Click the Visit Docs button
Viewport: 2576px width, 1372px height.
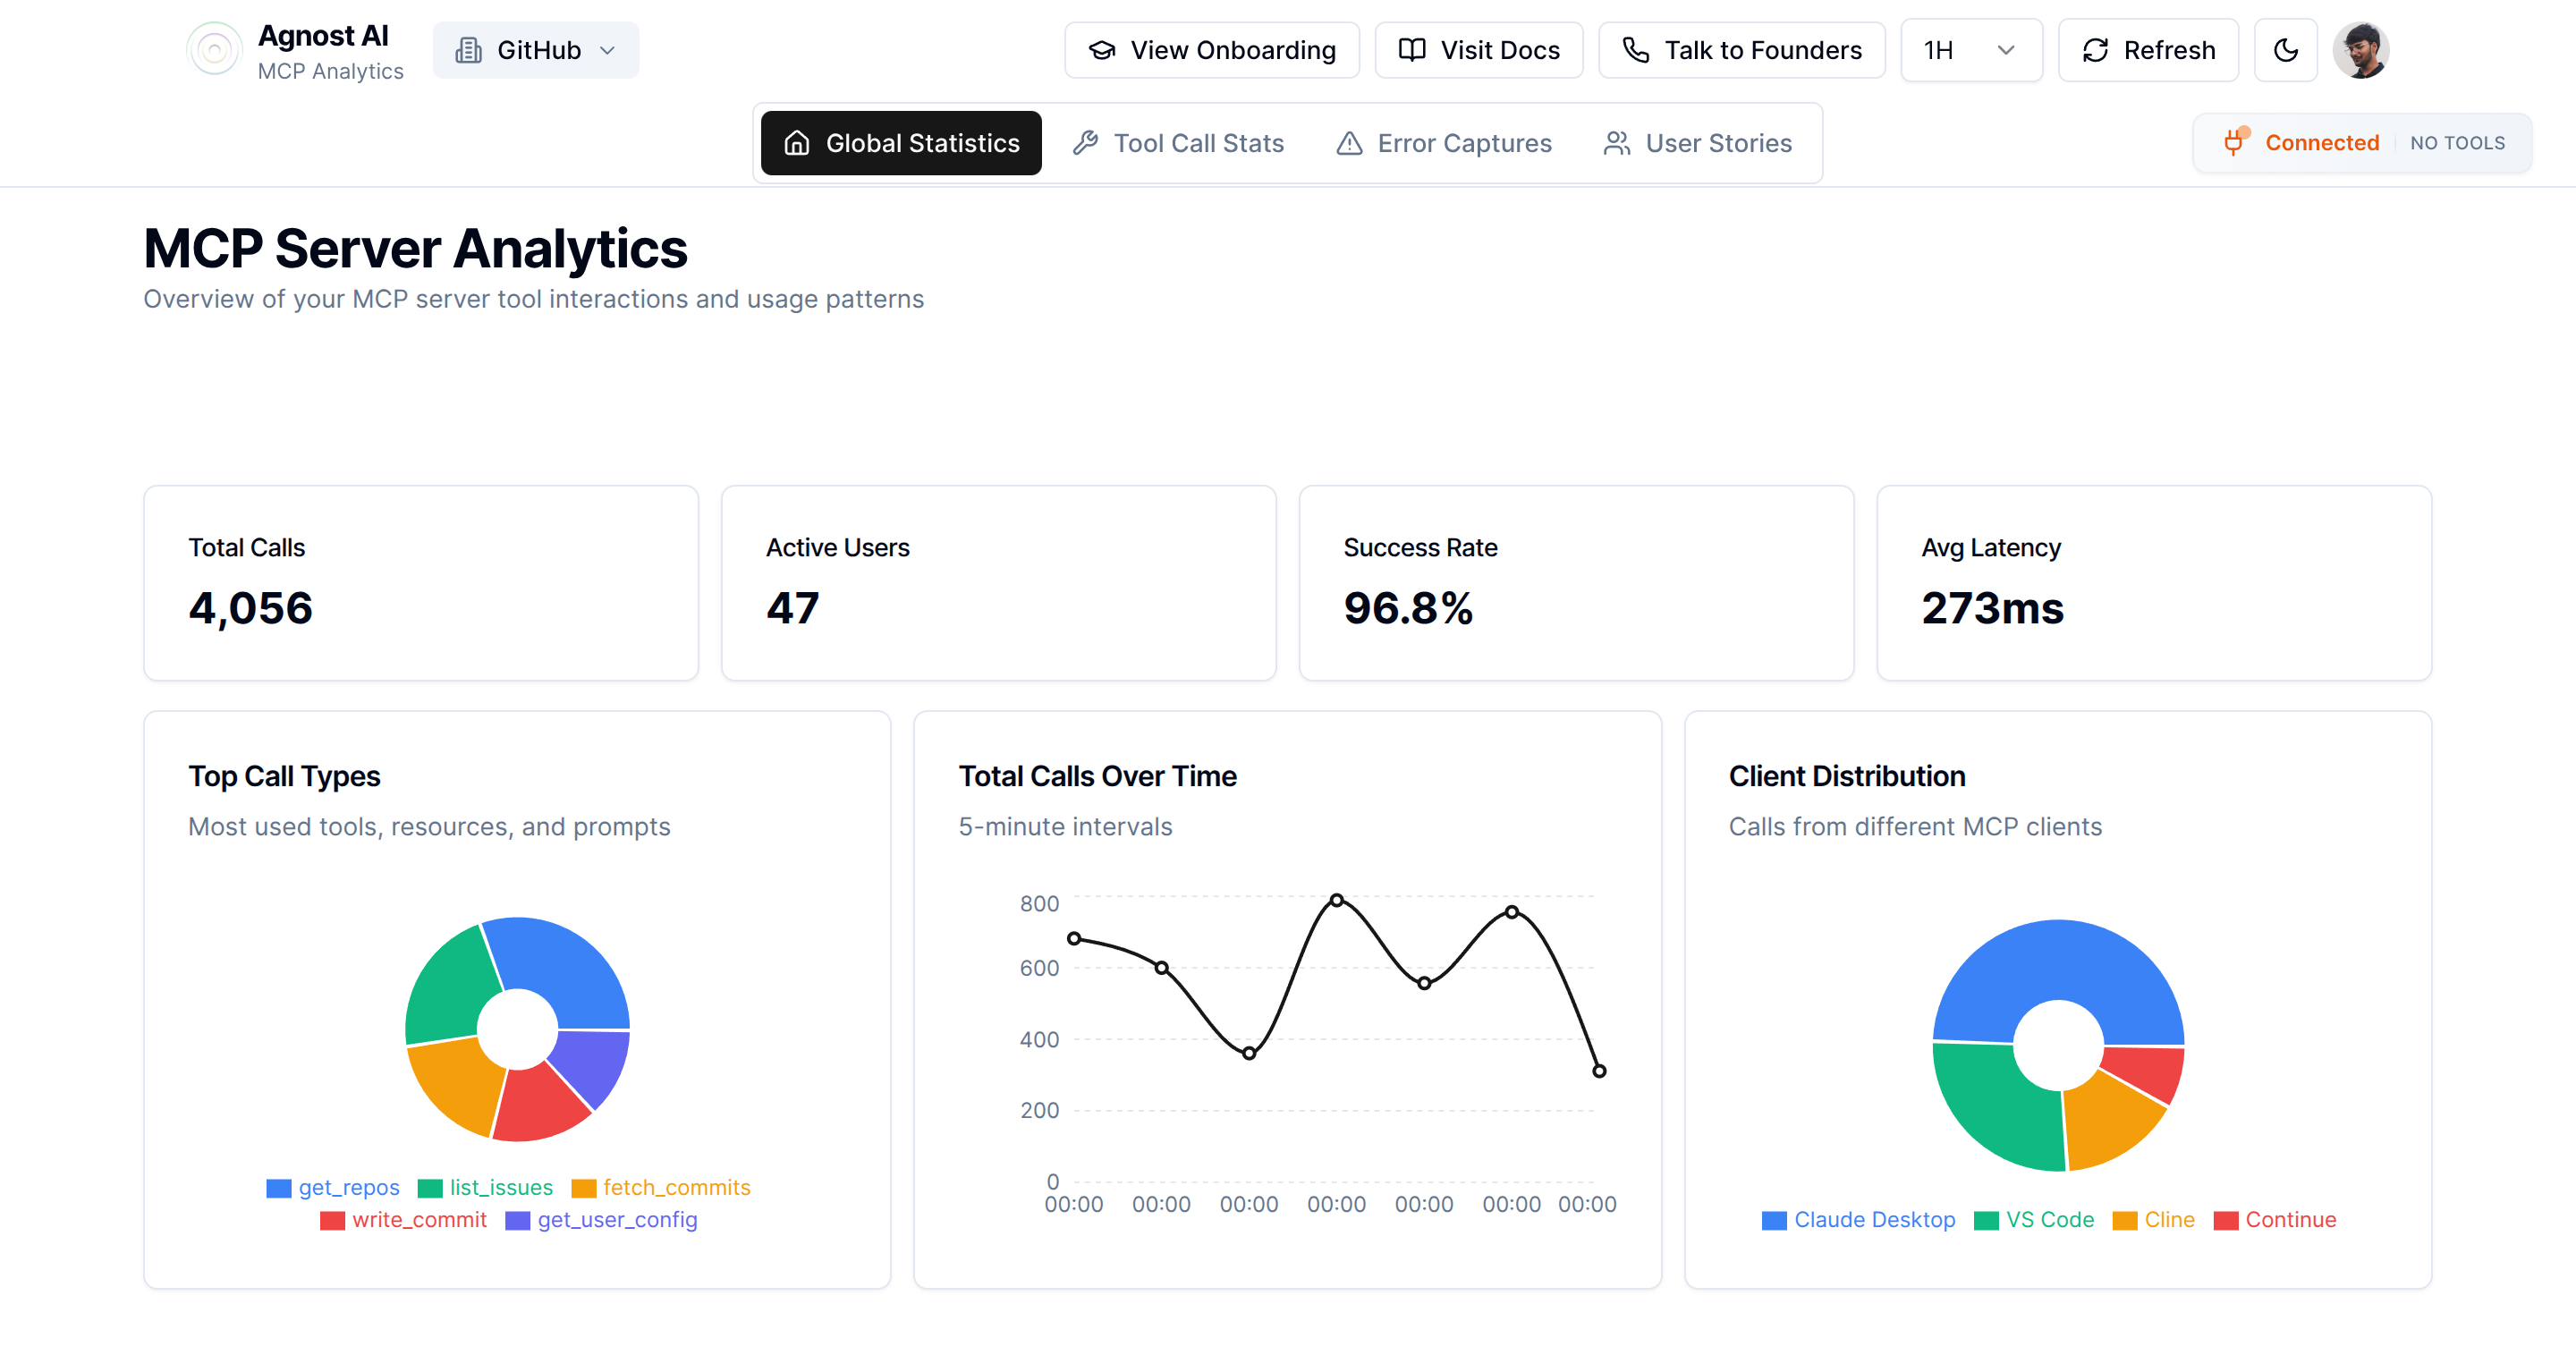pyautogui.click(x=1478, y=49)
